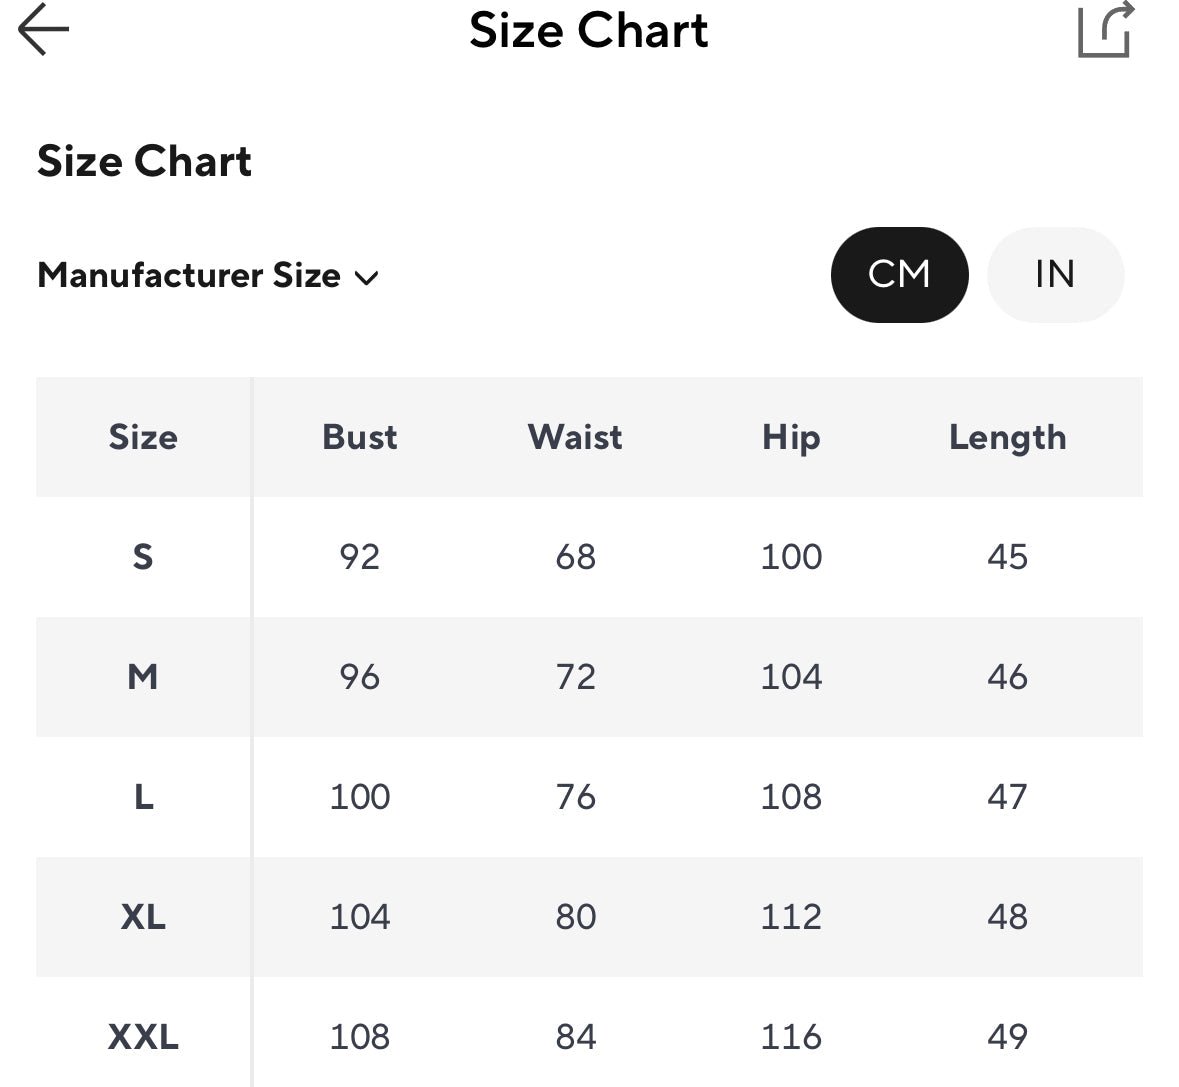Screen dimensions: 1179x1087
Task: Switch units to IN
Action: (x=1055, y=274)
